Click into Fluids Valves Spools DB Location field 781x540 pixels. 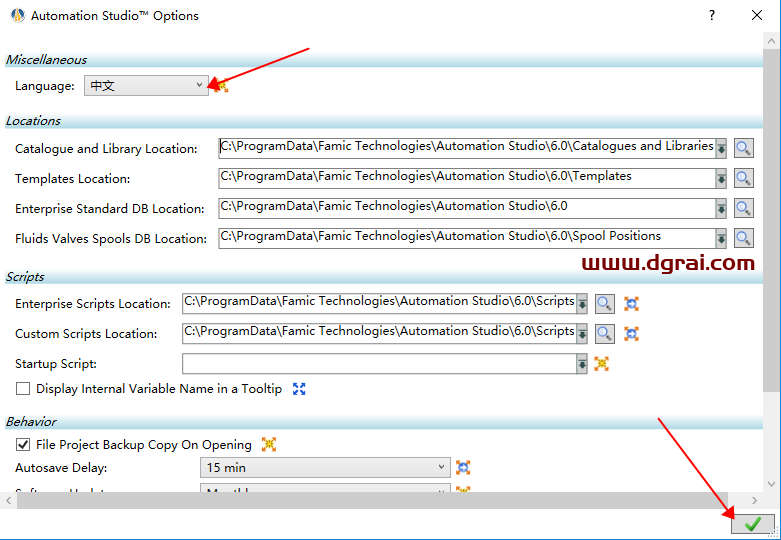(467, 238)
